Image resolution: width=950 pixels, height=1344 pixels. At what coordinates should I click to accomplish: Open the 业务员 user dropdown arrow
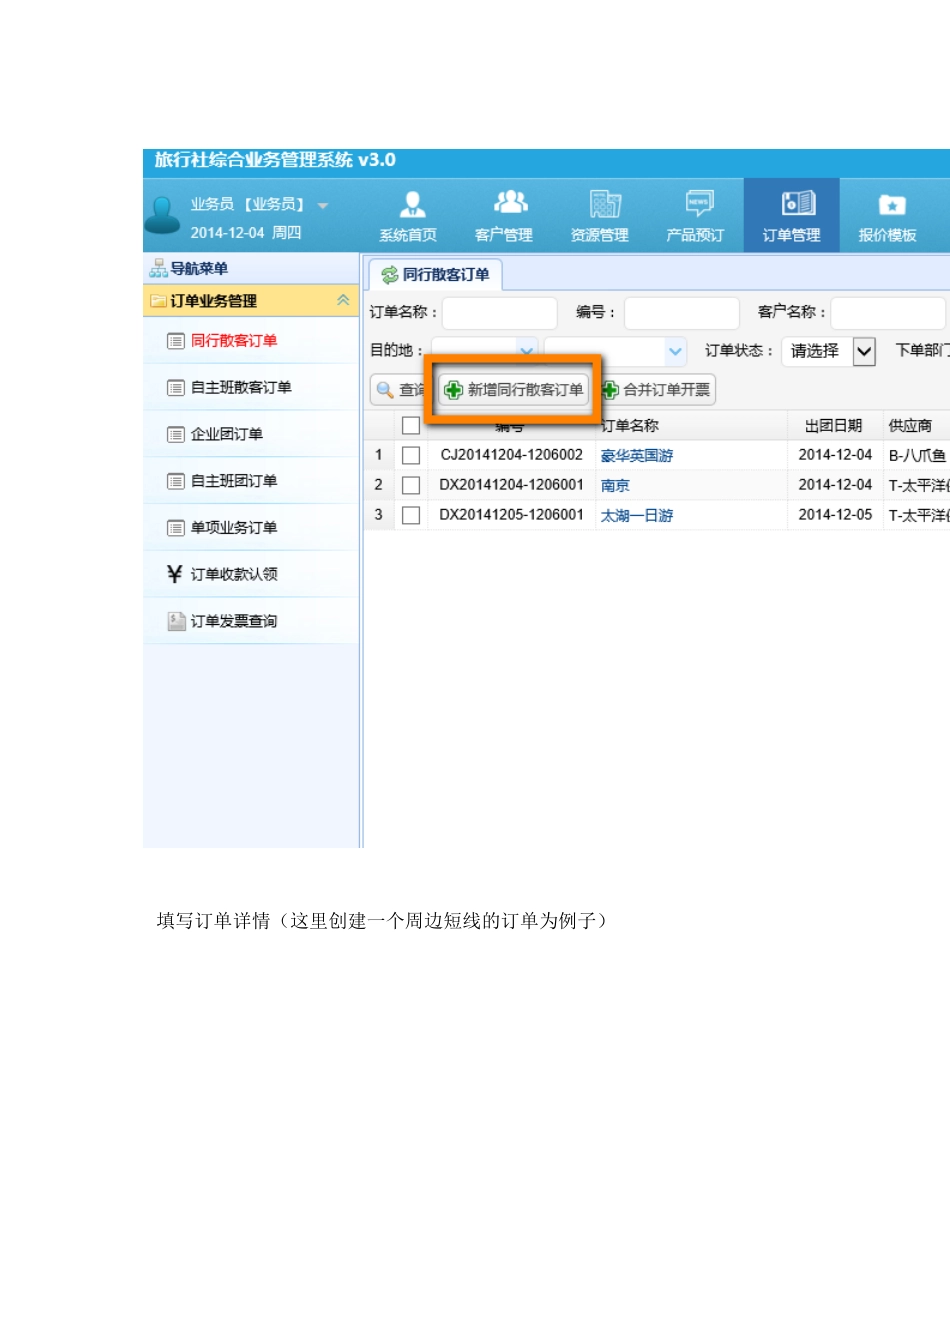pos(323,205)
